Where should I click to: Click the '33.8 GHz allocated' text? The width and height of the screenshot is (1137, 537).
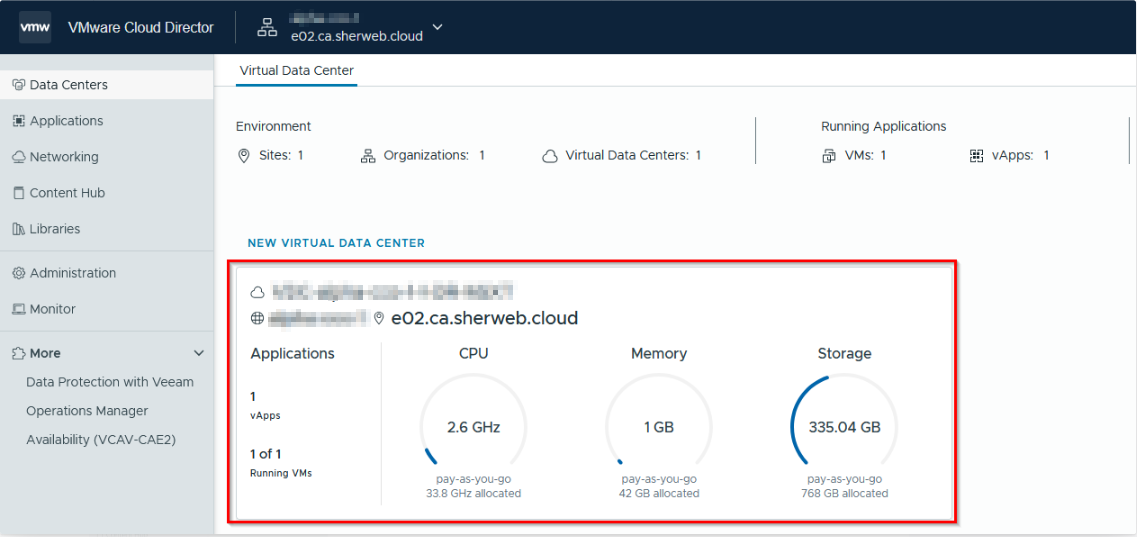point(474,494)
